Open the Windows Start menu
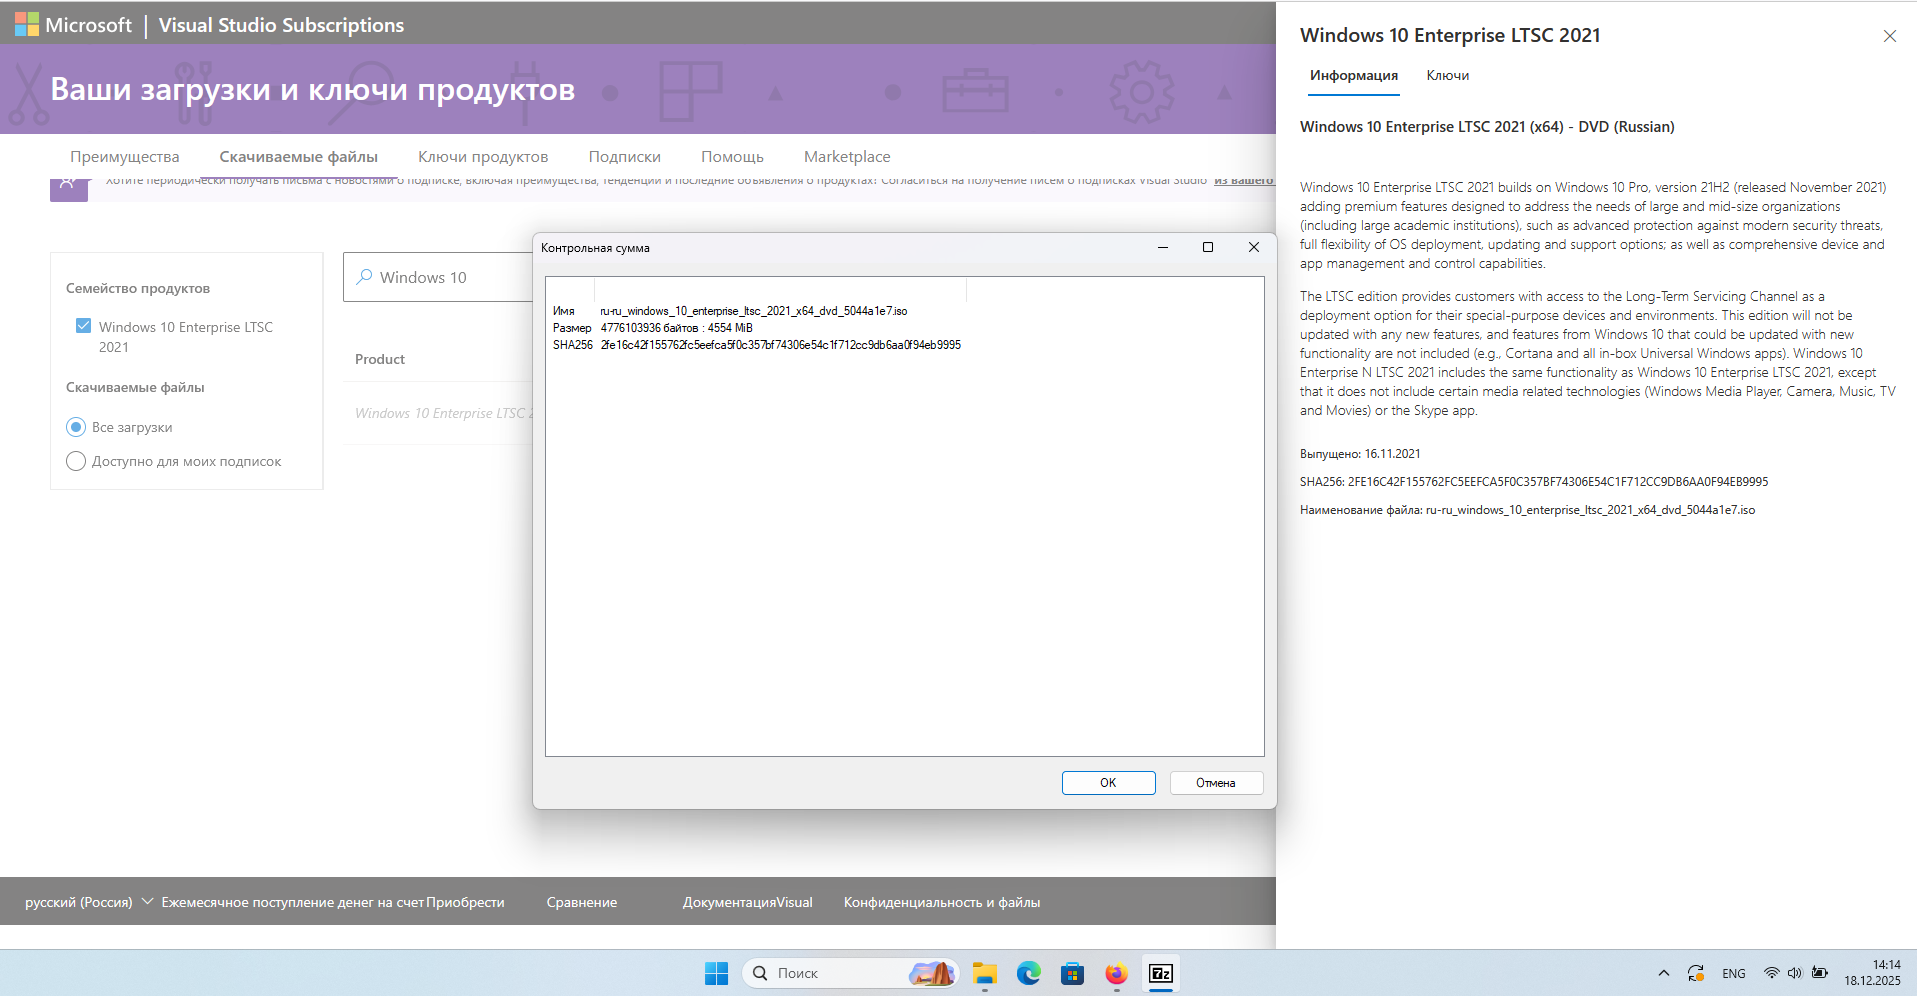The height and width of the screenshot is (996, 1917). (716, 973)
